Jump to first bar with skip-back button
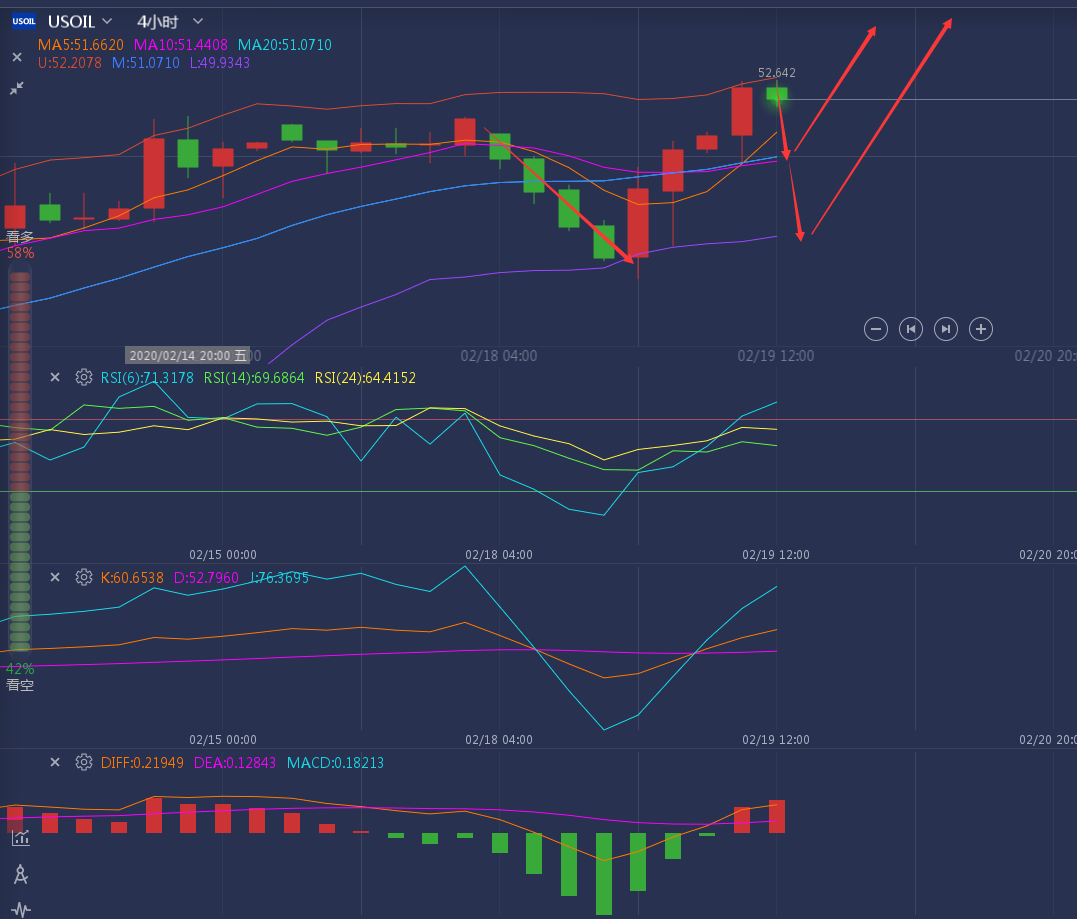 (x=911, y=329)
